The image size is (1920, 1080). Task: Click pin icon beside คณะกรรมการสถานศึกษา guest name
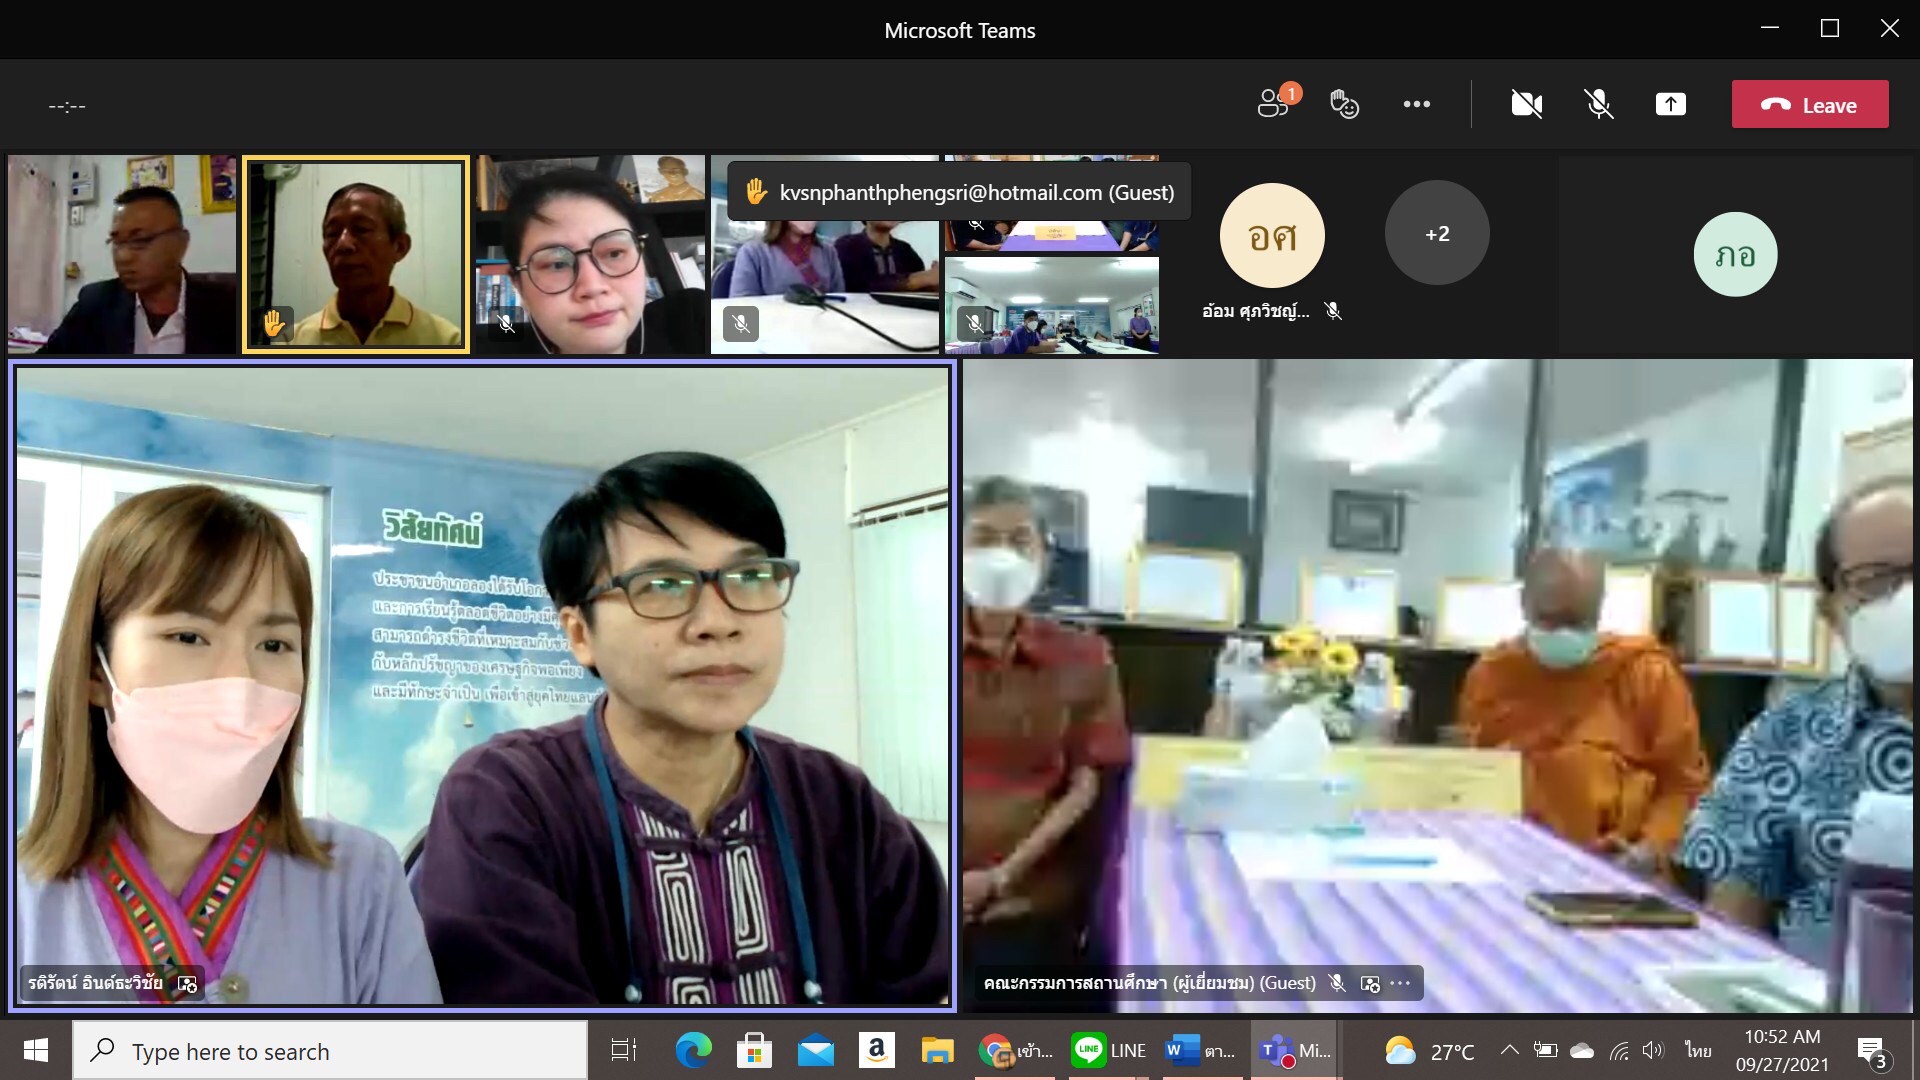point(1370,983)
